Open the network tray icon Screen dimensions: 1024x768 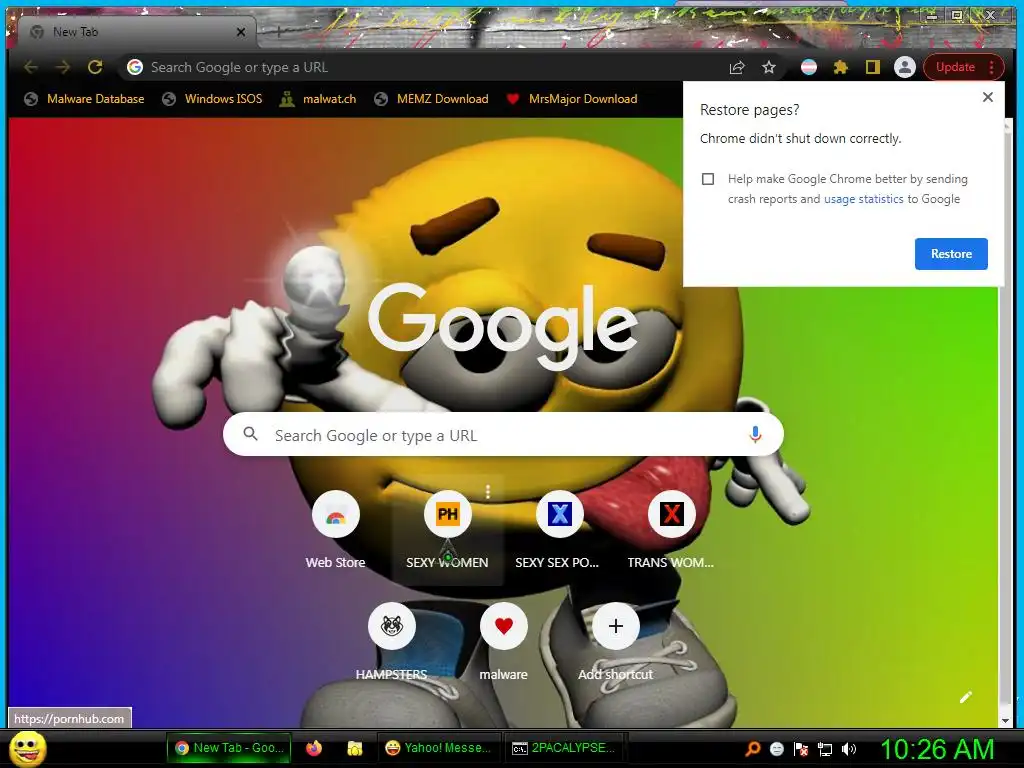point(825,749)
